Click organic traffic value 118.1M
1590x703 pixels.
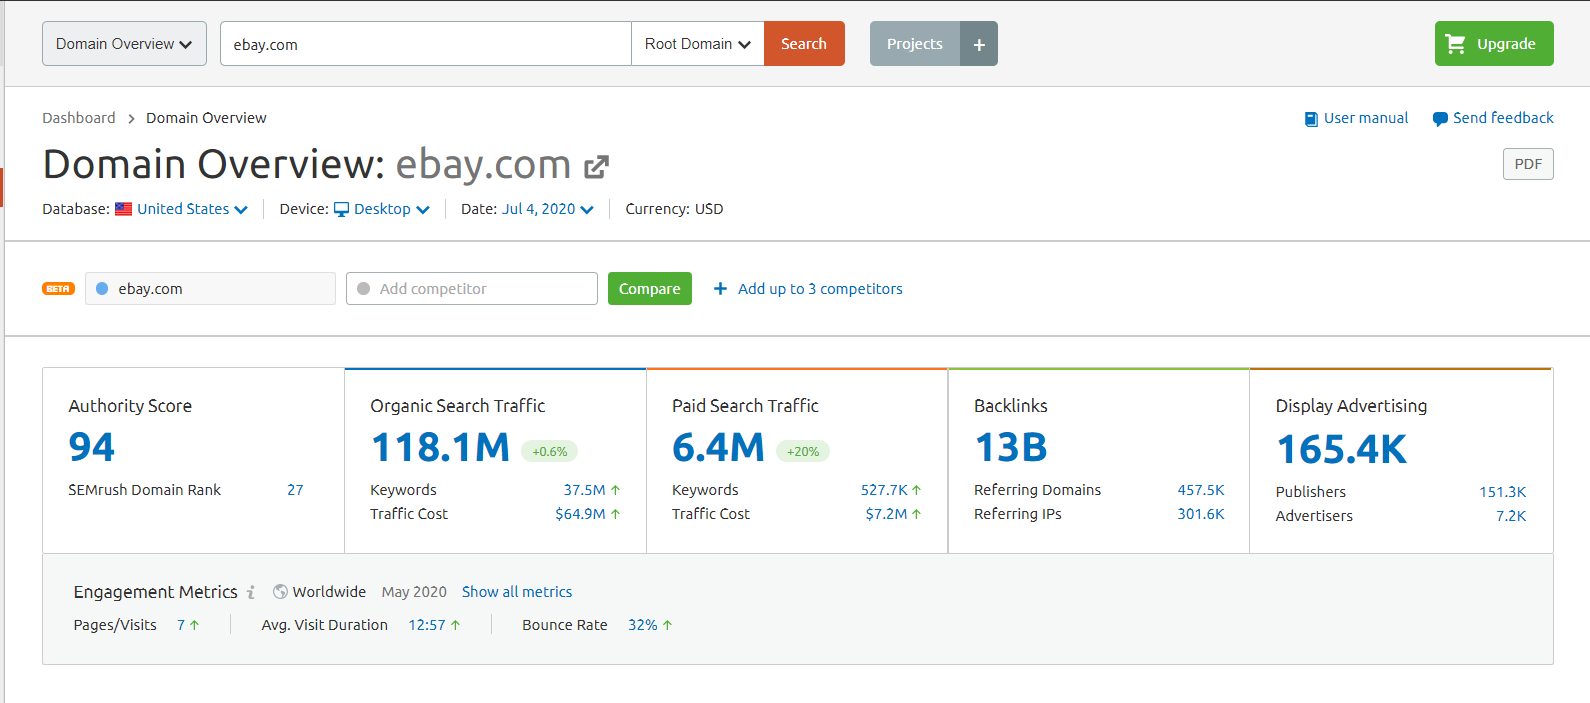[440, 447]
